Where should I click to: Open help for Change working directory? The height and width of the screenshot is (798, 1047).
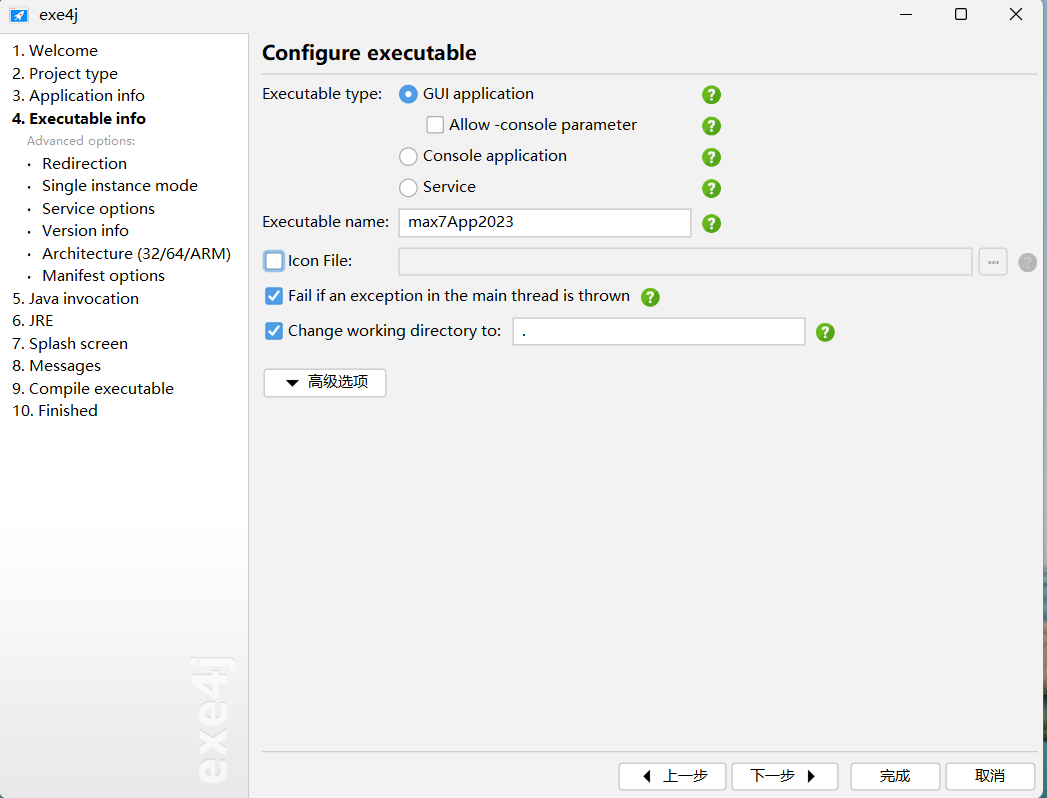[825, 332]
